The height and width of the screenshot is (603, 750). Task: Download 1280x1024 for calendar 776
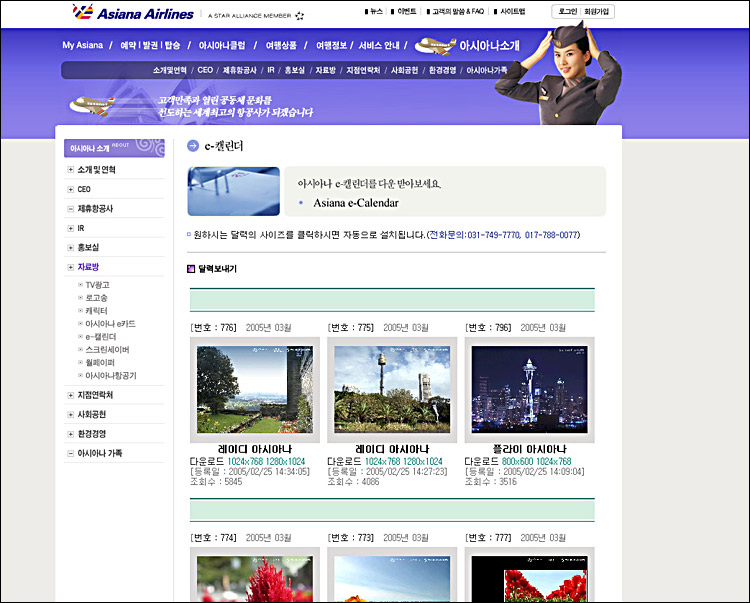286,461
